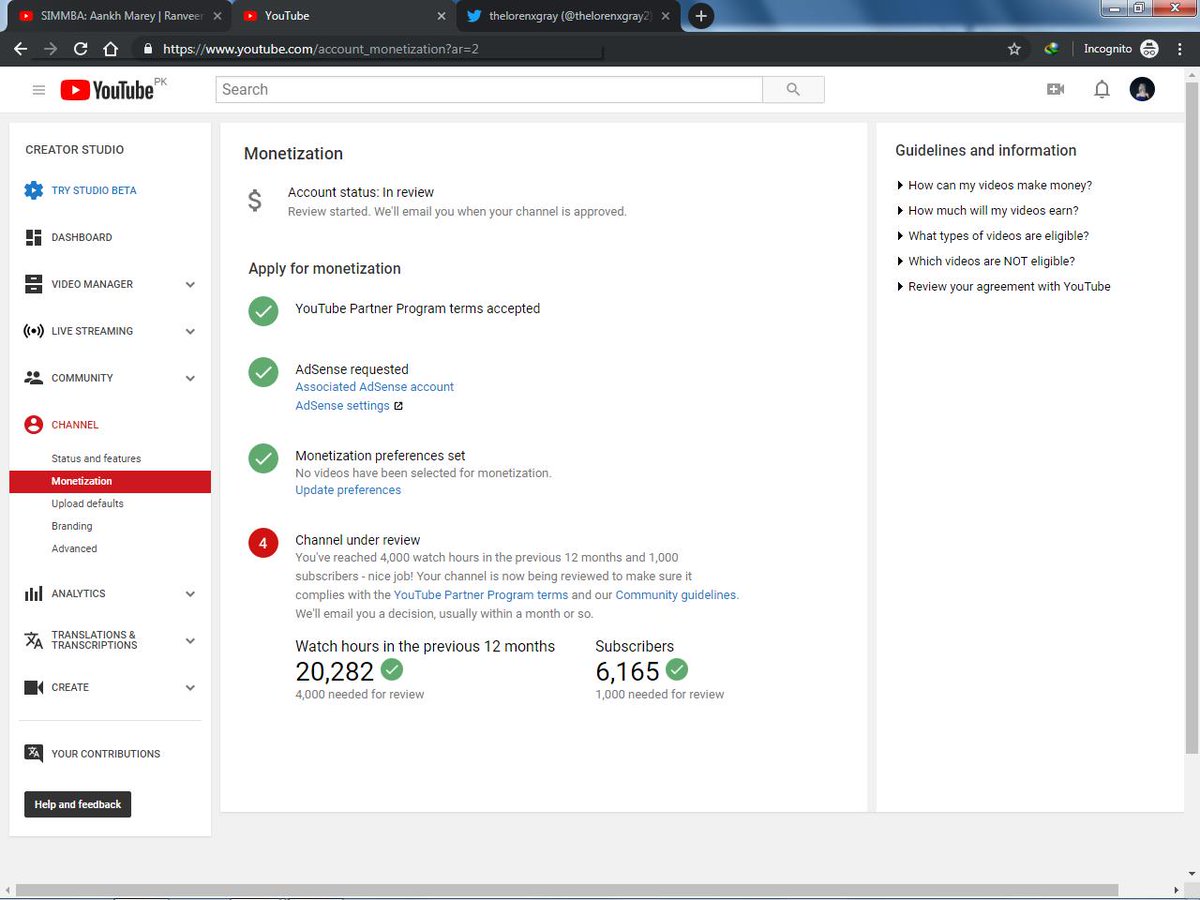Click the Dashboard grid icon
This screenshot has width=1200, height=900.
[34, 237]
